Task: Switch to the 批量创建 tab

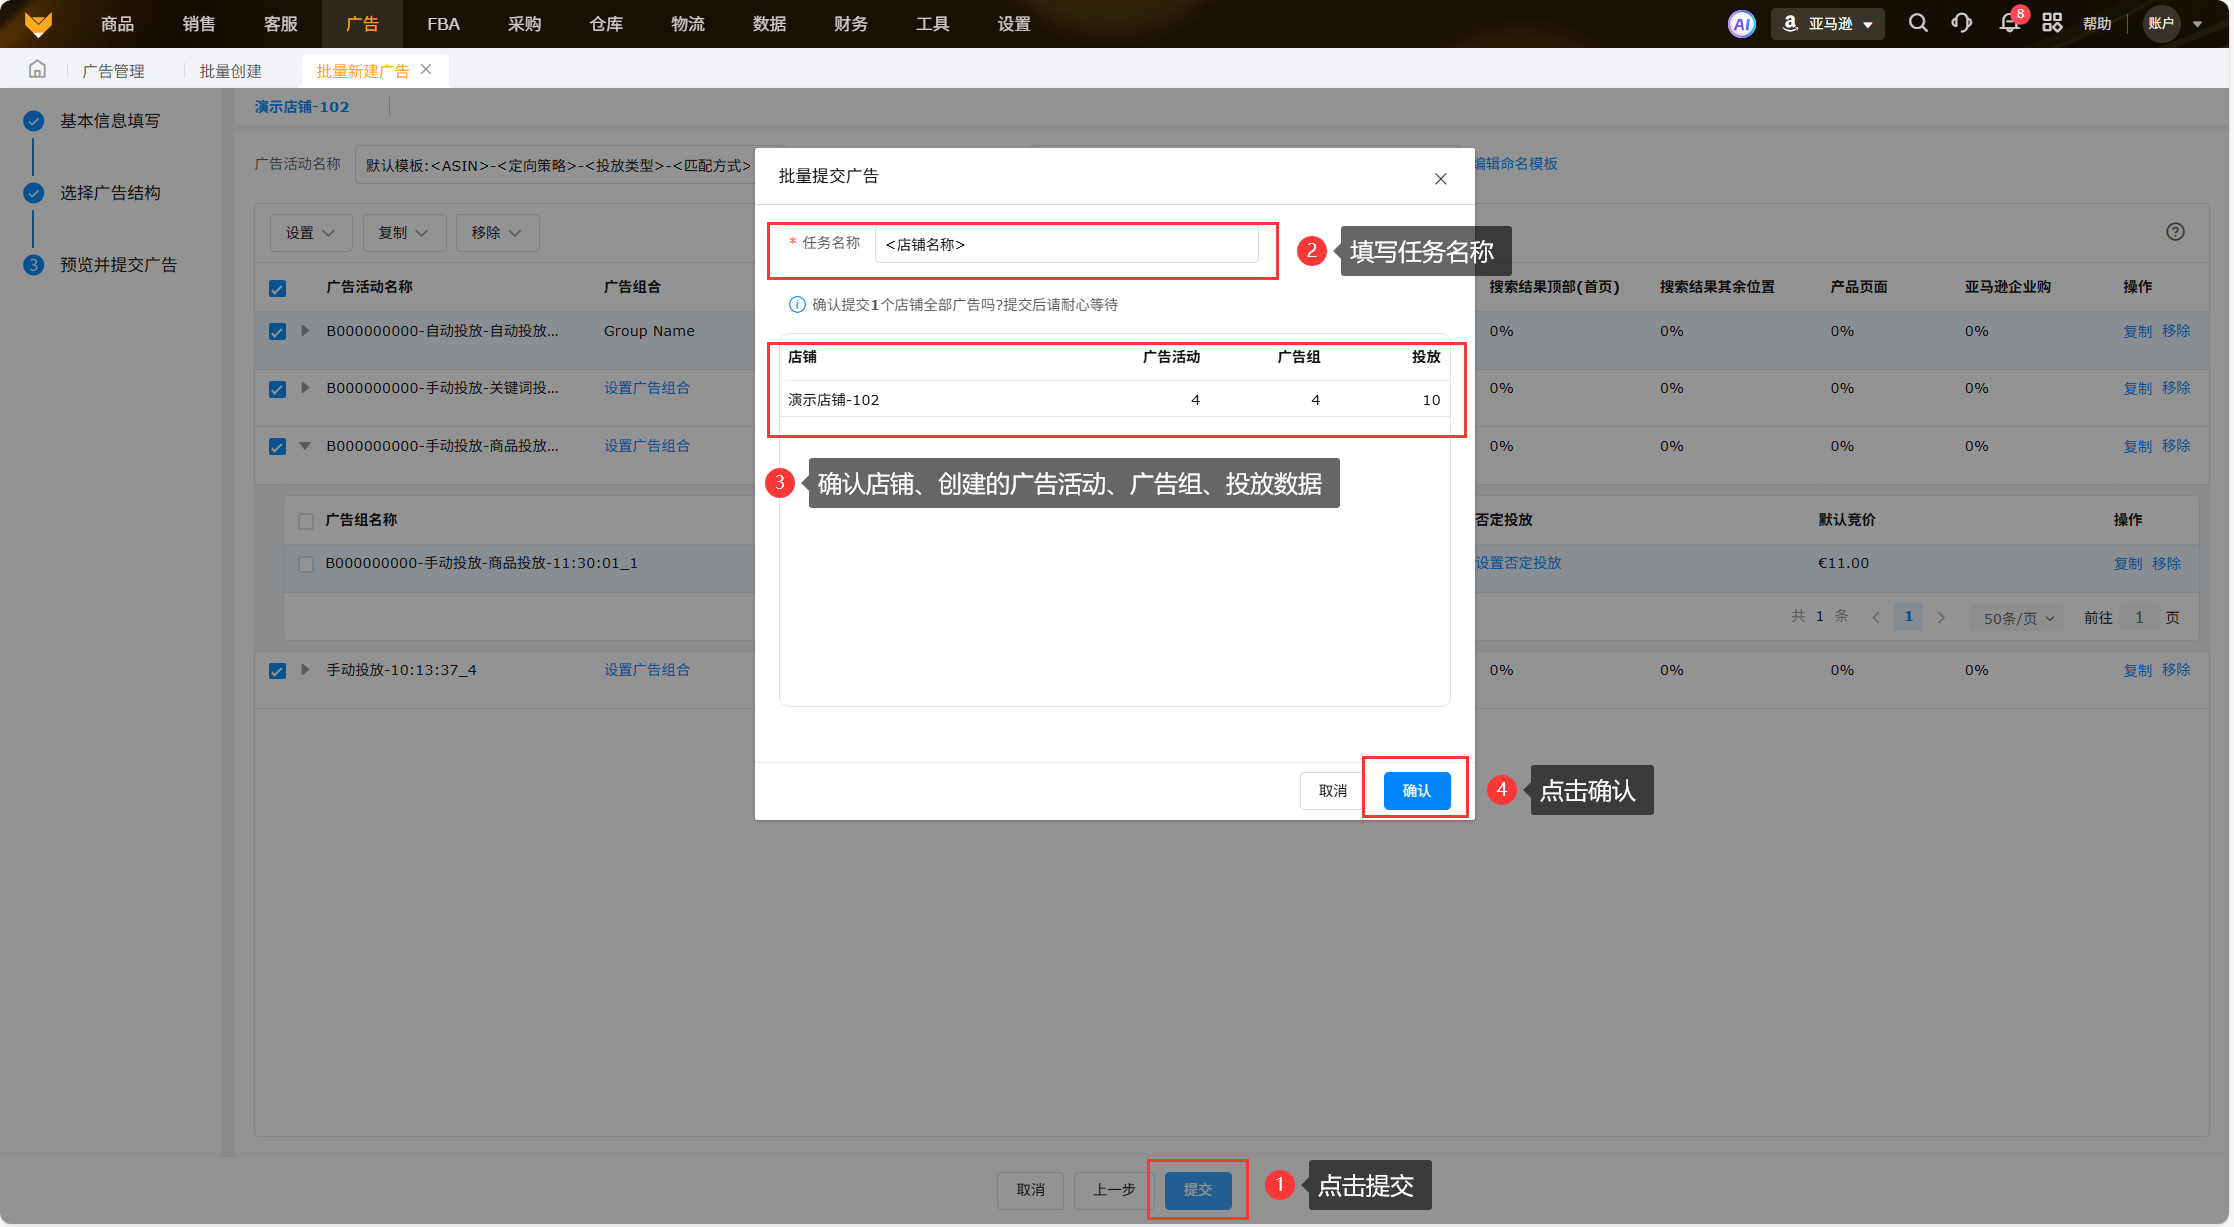Action: [230, 71]
